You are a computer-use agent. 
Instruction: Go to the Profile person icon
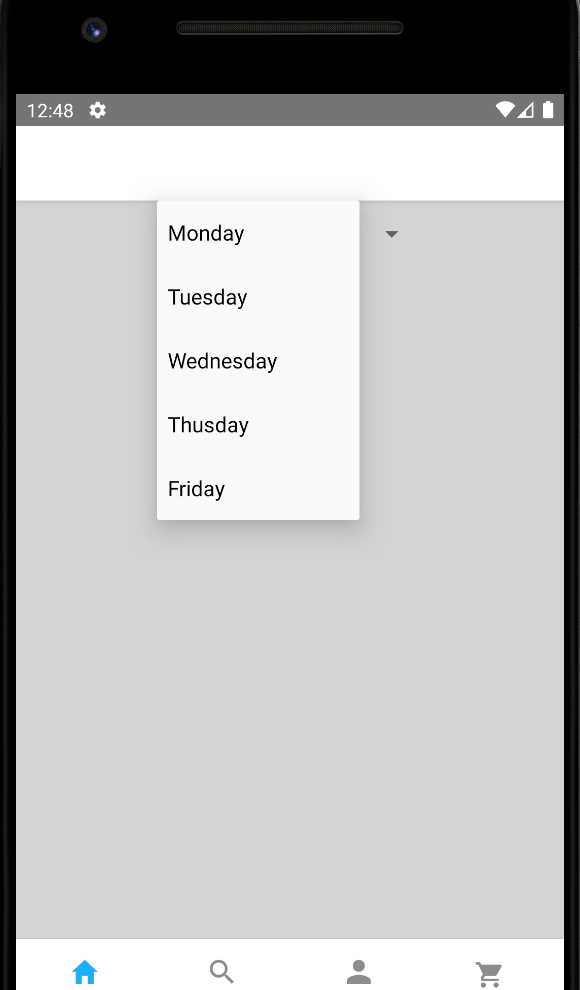click(x=358, y=972)
